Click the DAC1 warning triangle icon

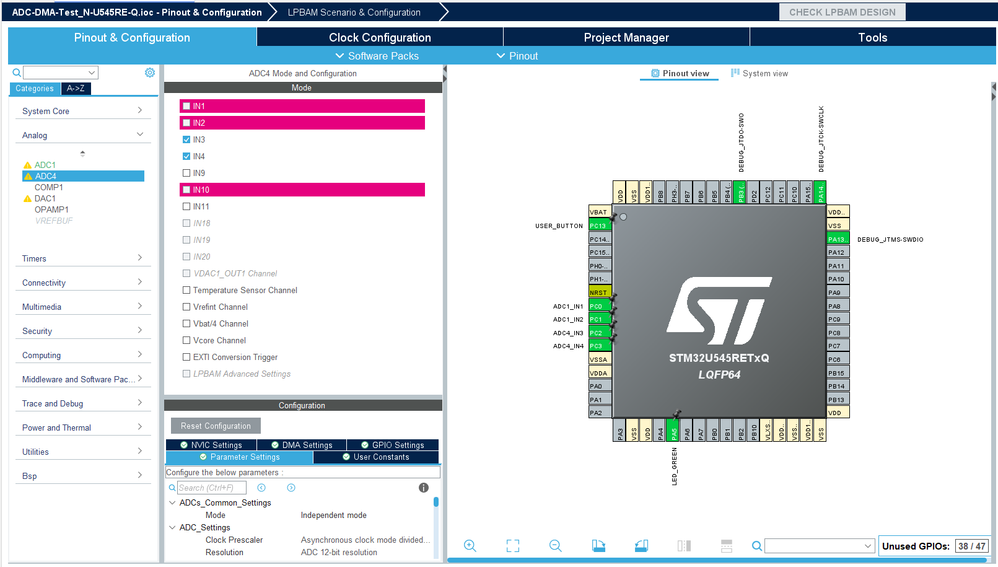27,199
